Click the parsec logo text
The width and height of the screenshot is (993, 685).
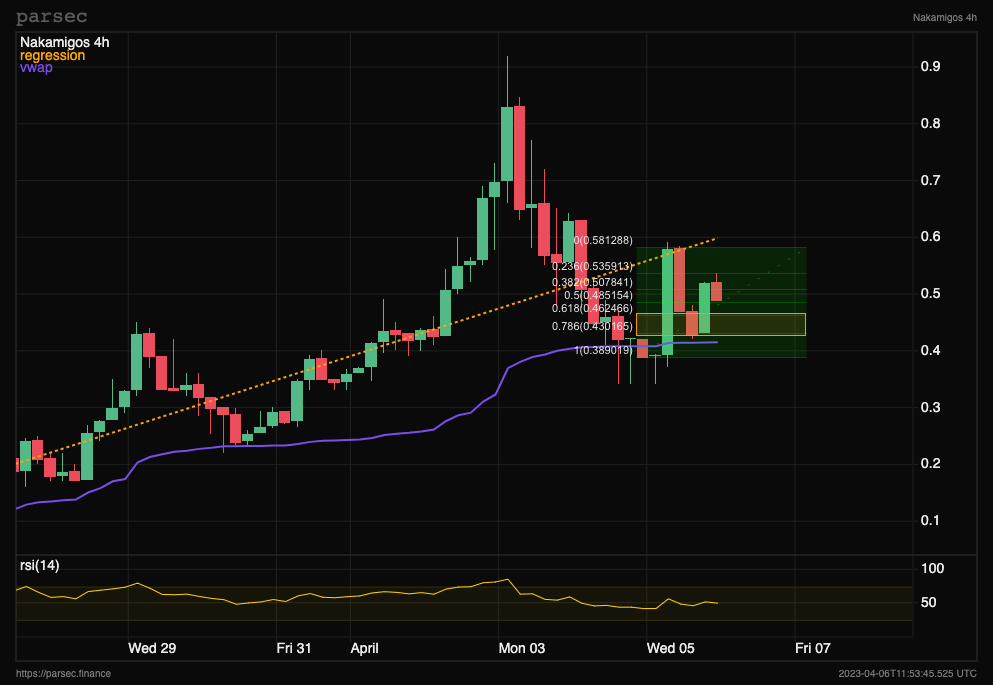(51, 17)
